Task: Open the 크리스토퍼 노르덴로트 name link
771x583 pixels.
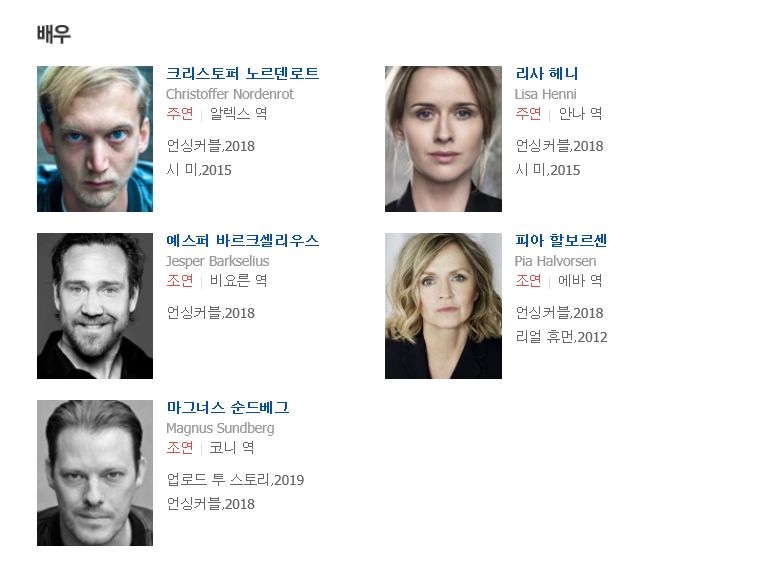Action: point(242,74)
